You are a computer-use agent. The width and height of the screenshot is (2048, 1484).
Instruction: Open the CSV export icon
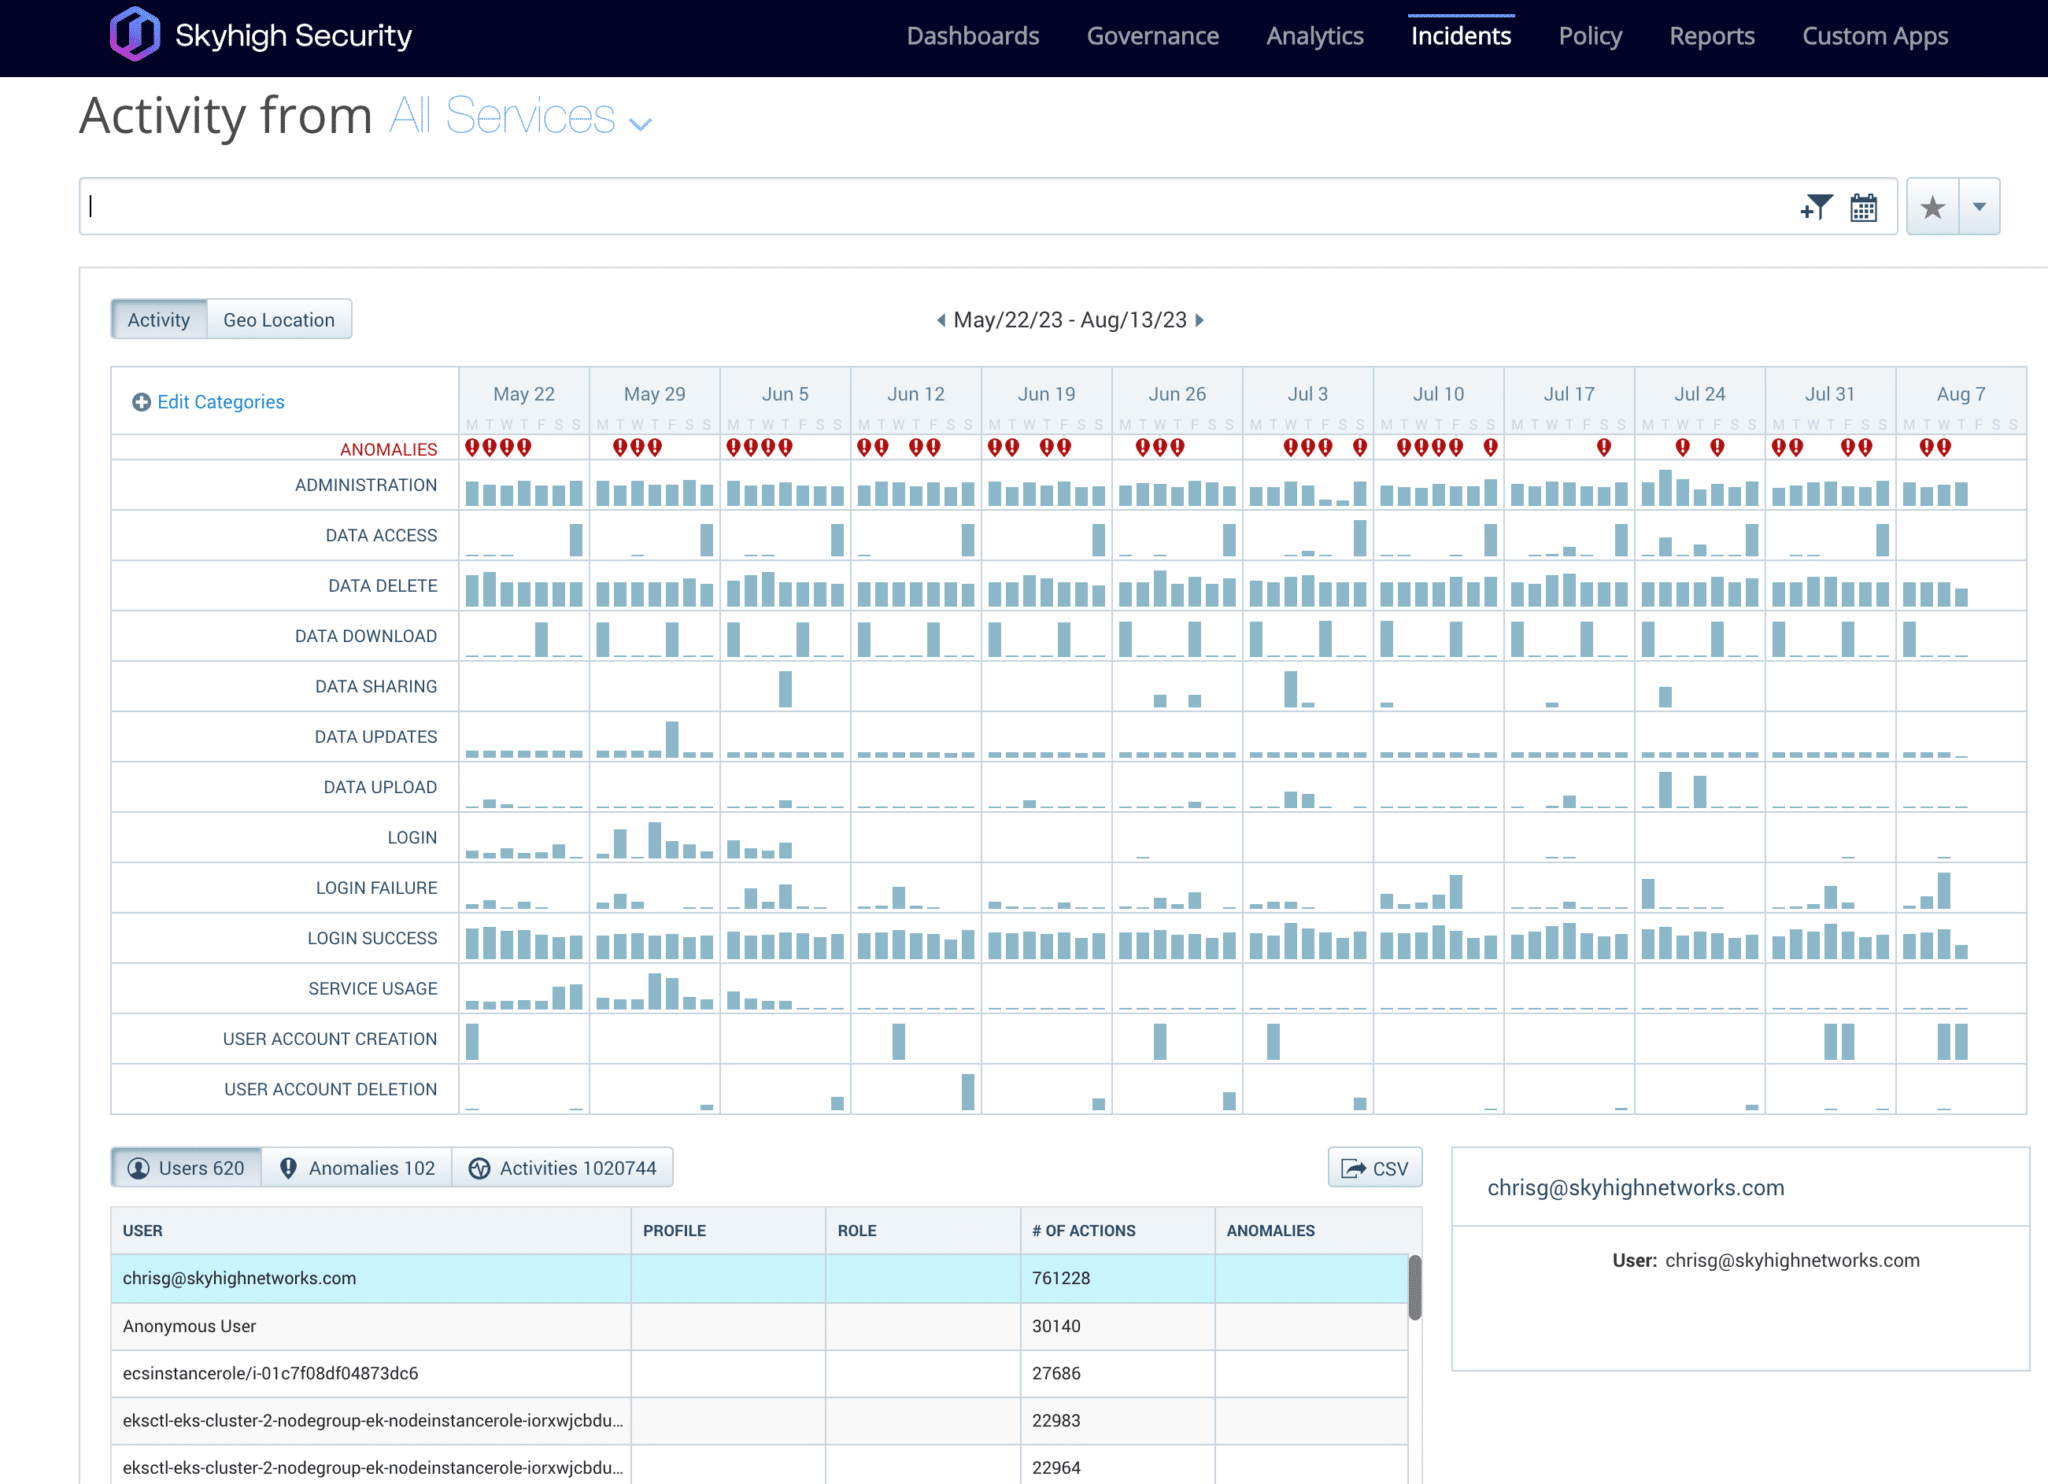coord(1353,1167)
